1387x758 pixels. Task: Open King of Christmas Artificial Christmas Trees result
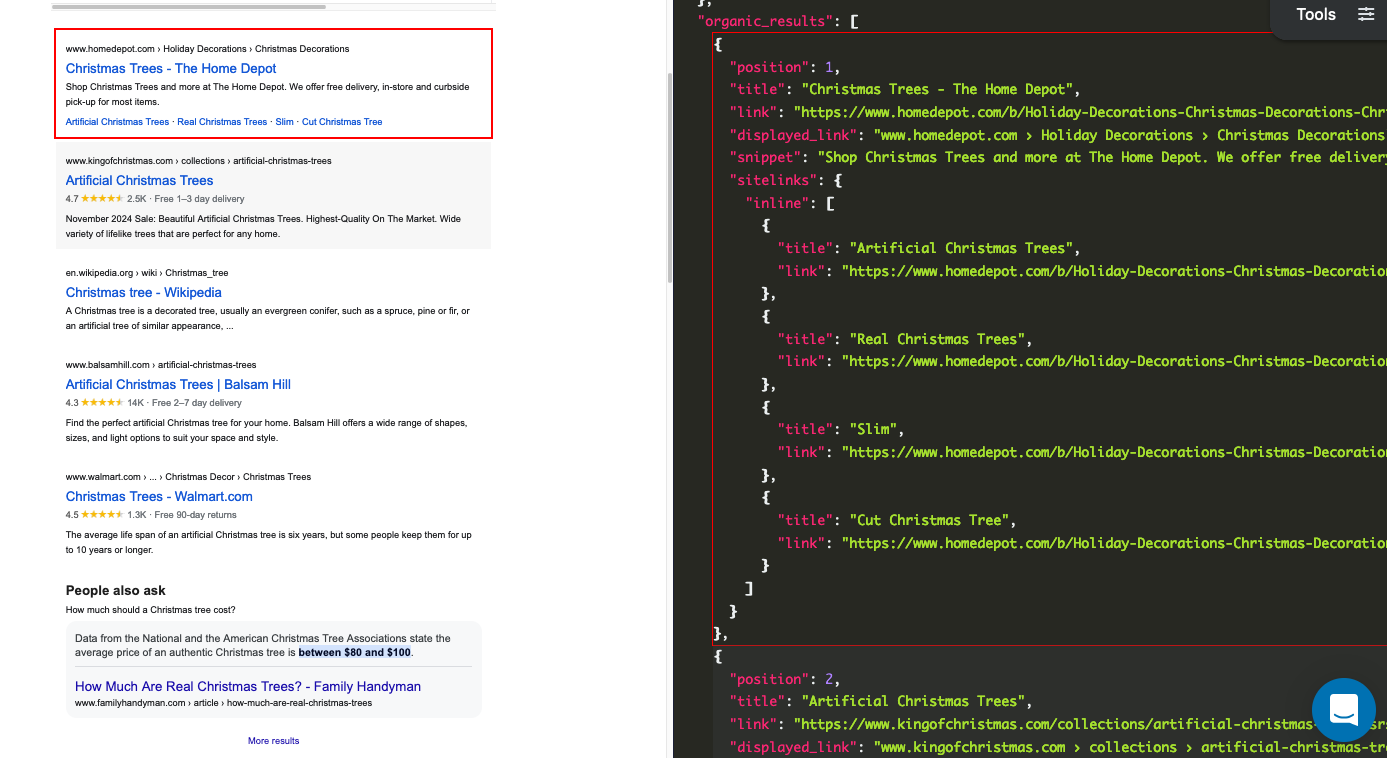point(139,180)
